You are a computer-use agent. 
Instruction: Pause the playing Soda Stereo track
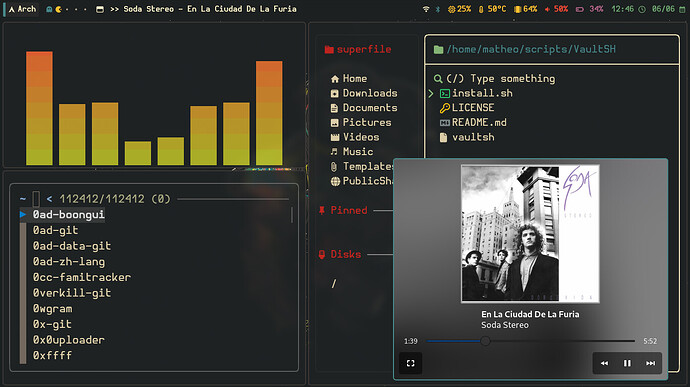click(627, 363)
